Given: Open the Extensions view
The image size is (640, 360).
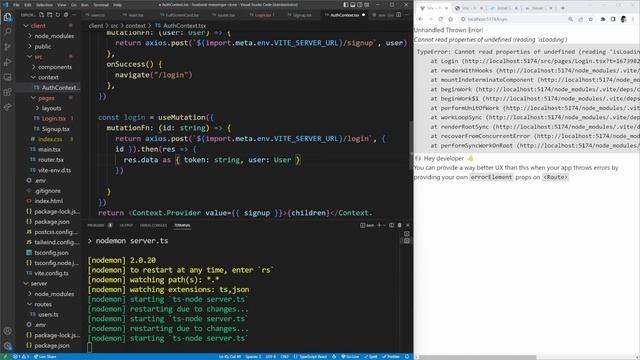Looking at the screenshot, I should click(7, 92).
